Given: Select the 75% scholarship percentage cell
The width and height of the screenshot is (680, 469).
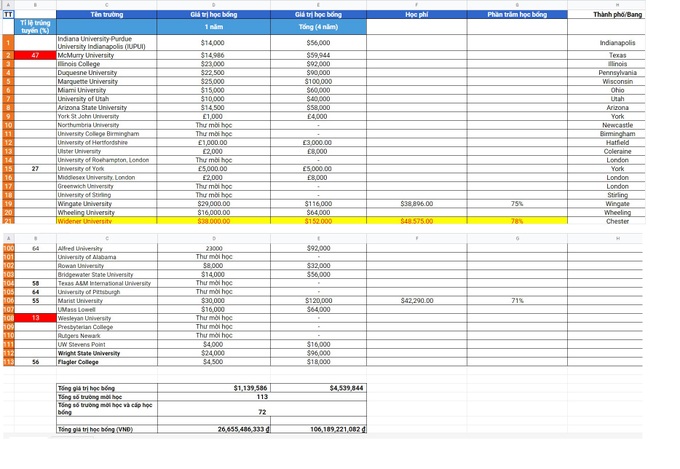Looking at the screenshot, I should click(517, 203).
